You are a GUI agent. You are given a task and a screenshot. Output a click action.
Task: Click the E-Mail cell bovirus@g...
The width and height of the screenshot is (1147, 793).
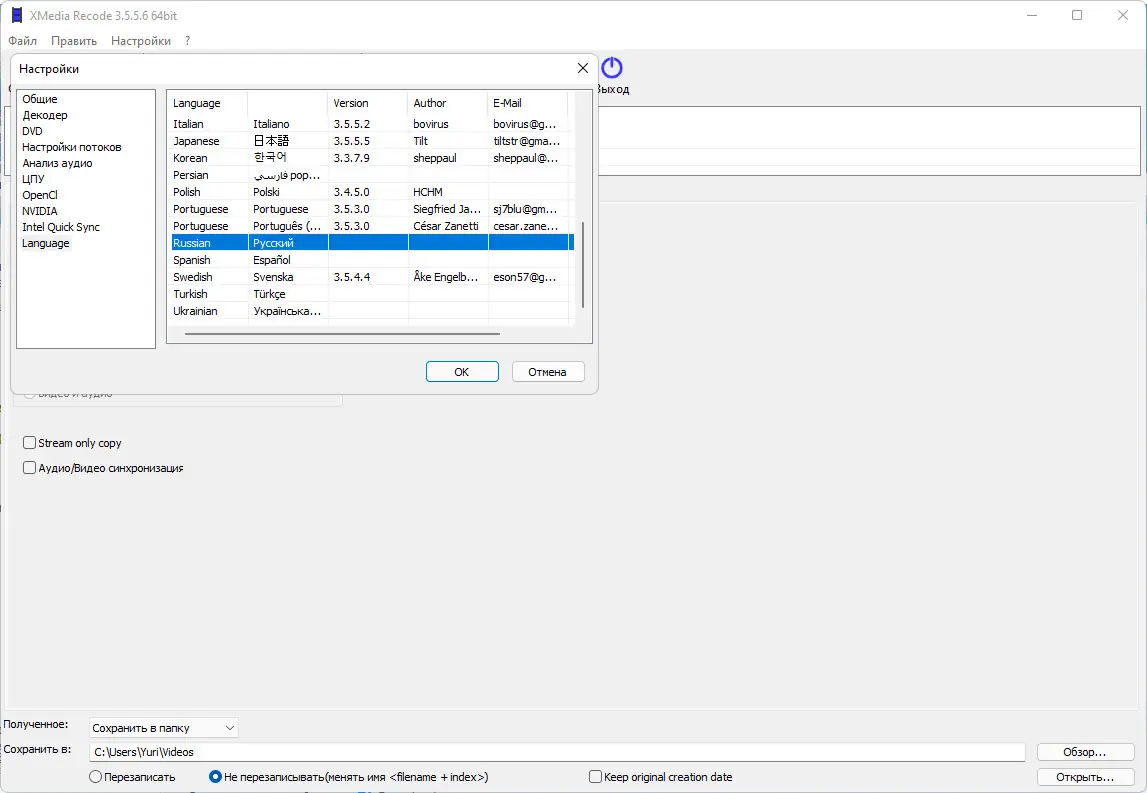[524, 124]
